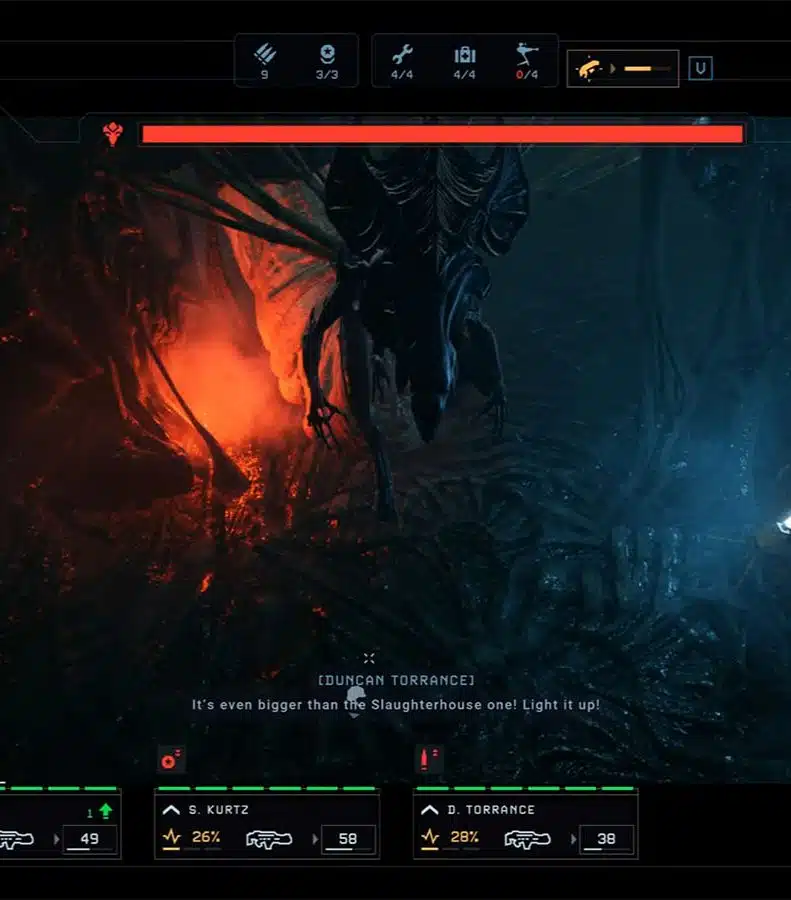
Task: Click D. Torrance's ammo count 38 box
Action: [x=606, y=839]
